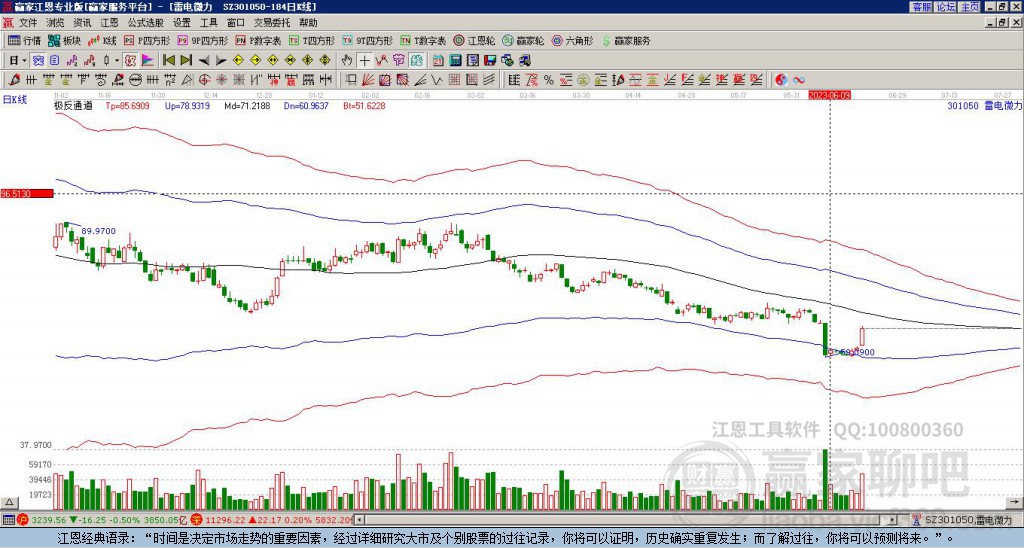This screenshot has height=548, width=1024.
Task: Jump to last bar with green skip-forward icon
Action: 186,61
